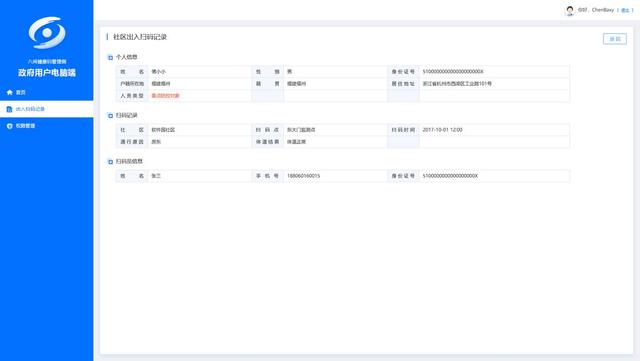Click the square icon beside scanner info heading
Screen dimensions: 640x361
pyautogui.click(x=110, y=162)
